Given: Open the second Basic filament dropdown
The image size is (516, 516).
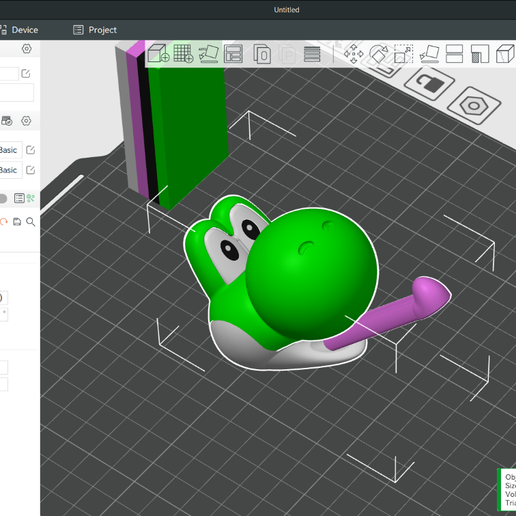Looking at the screenshot, I should click(x=11, y=170).
